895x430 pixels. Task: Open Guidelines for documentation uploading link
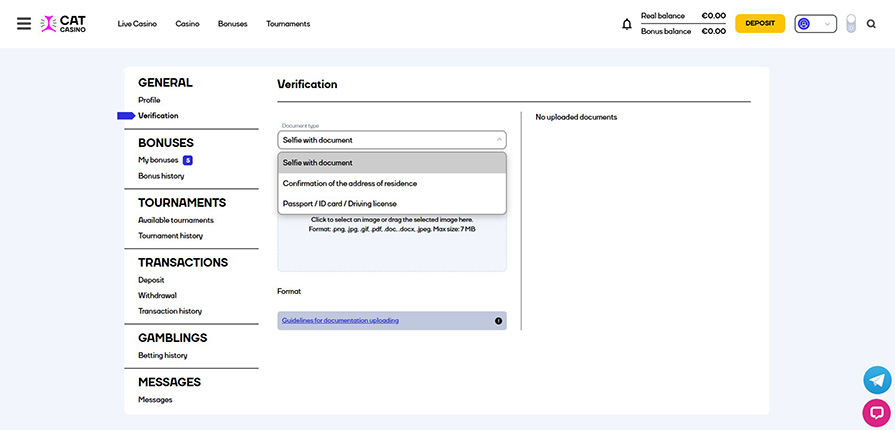coord(340,321)
